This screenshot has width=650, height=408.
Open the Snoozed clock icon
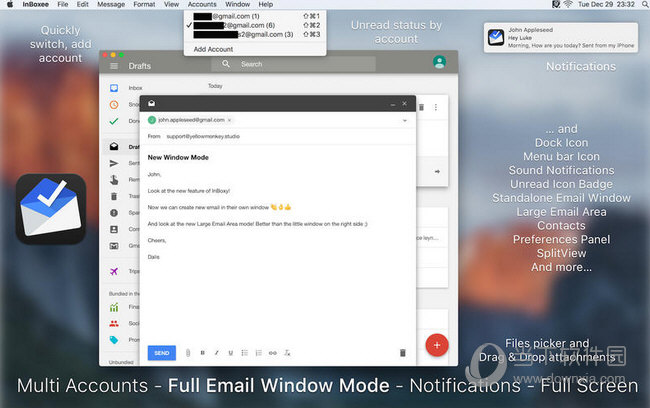[114, 104]
